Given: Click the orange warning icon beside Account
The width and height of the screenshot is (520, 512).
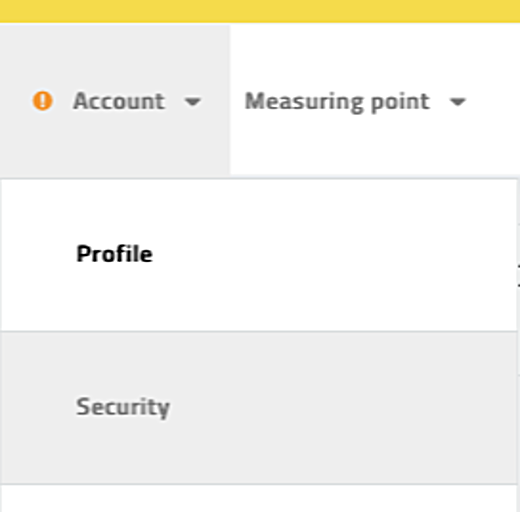Looking at the screenshot, I should pyautogui.click(x=42, y=101).
